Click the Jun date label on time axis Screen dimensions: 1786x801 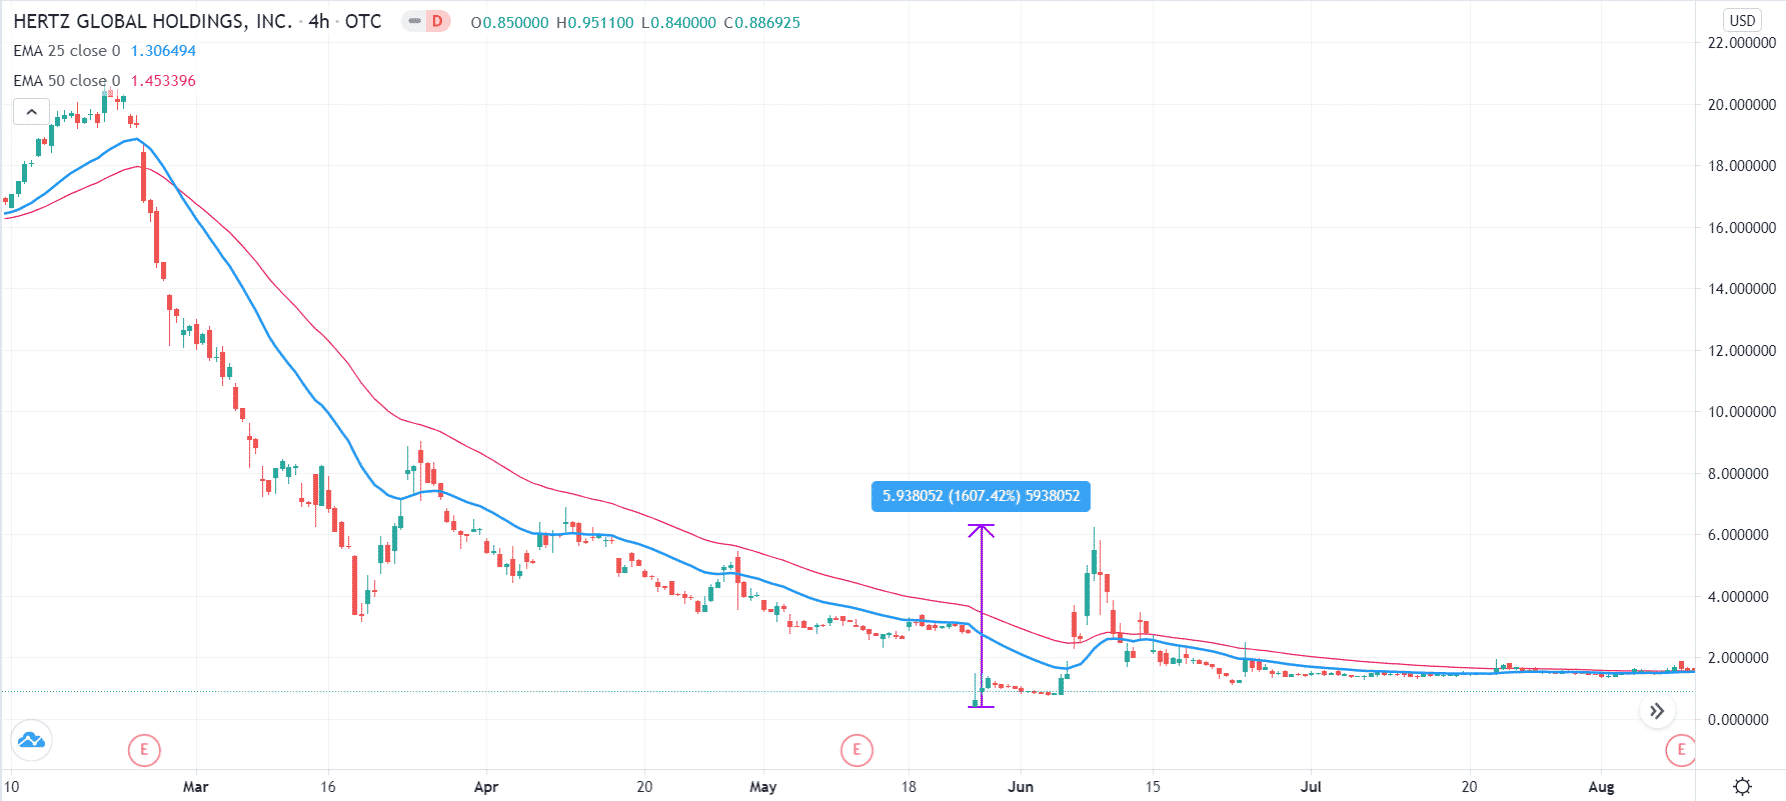tap(1020, 787)
